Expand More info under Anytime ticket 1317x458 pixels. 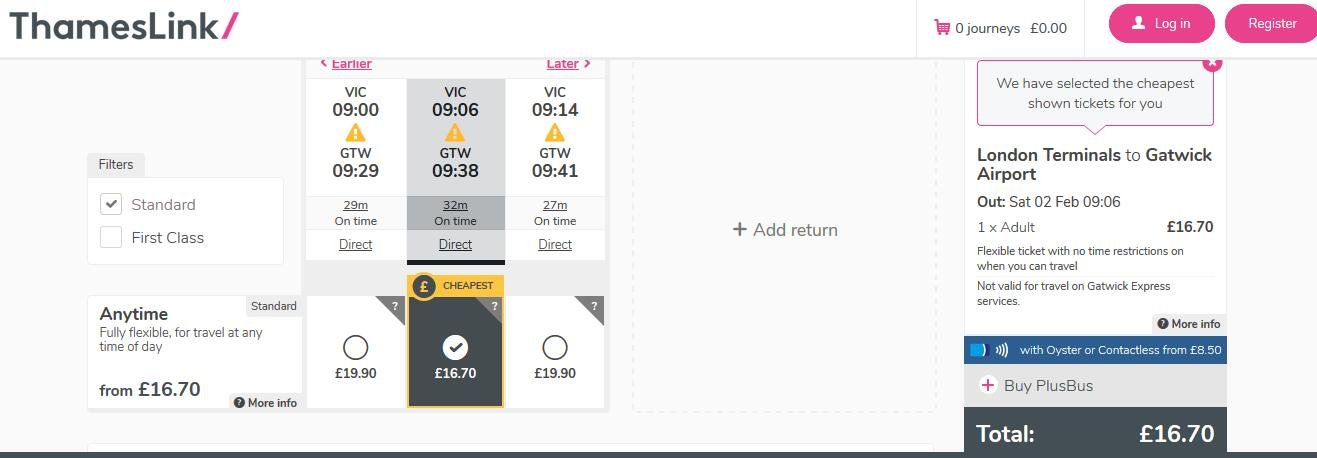point(265,403)
